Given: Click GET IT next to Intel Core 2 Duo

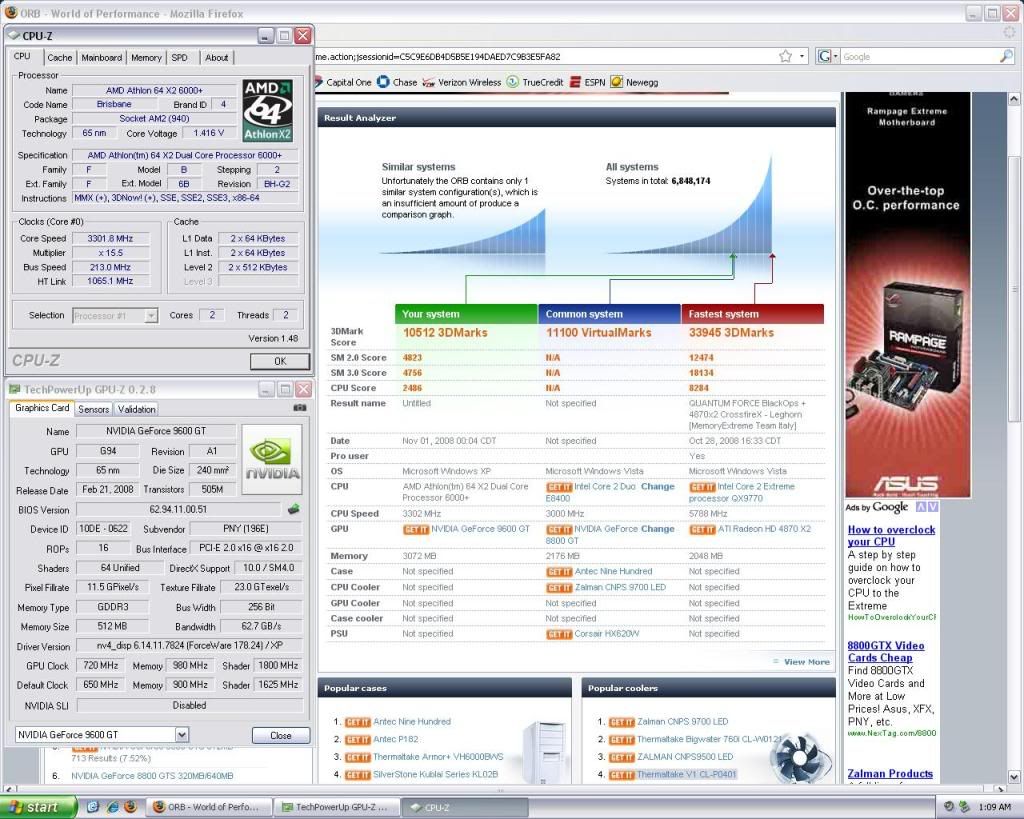Looking at the screenshot, I should click(x=559, y=487).
